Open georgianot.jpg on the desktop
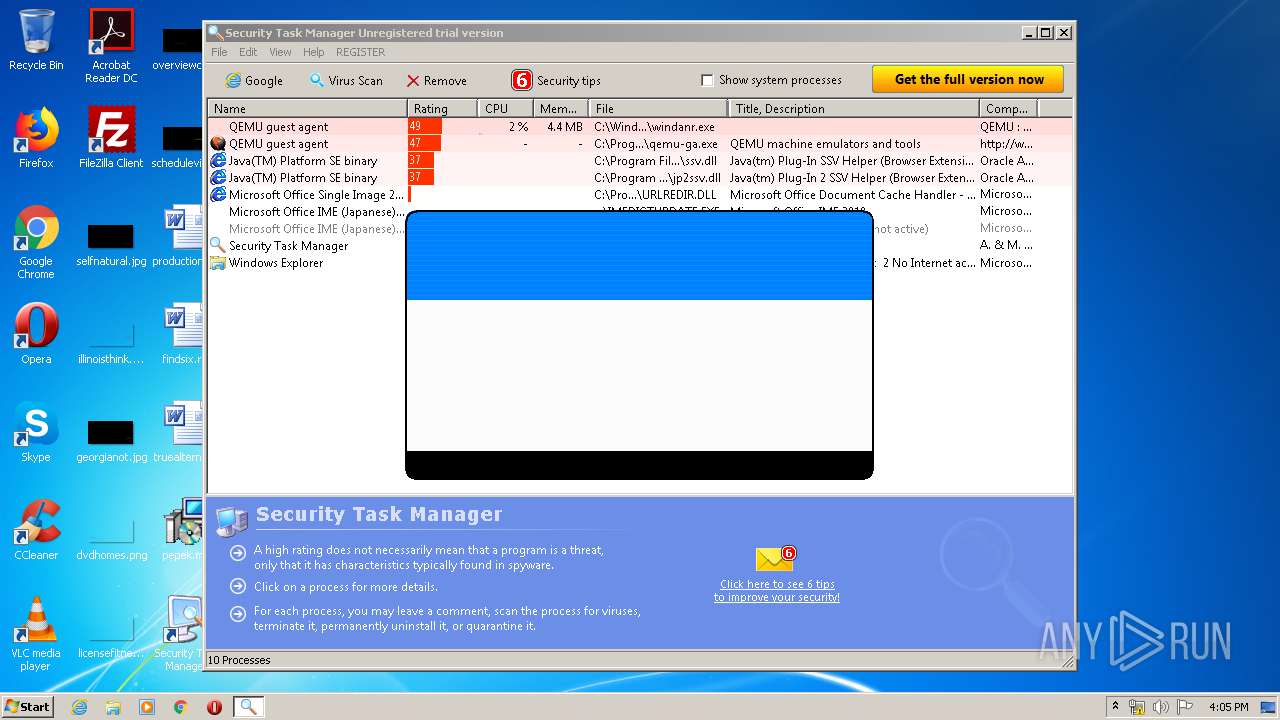 (111, 441)
